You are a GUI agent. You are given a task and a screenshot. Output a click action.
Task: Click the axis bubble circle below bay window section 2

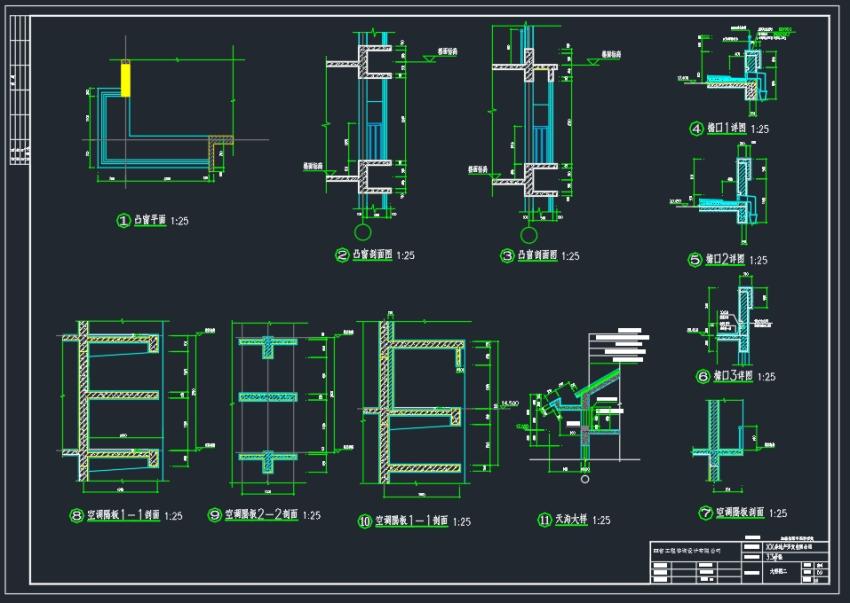pyautogui.click(x=362, y=232)
